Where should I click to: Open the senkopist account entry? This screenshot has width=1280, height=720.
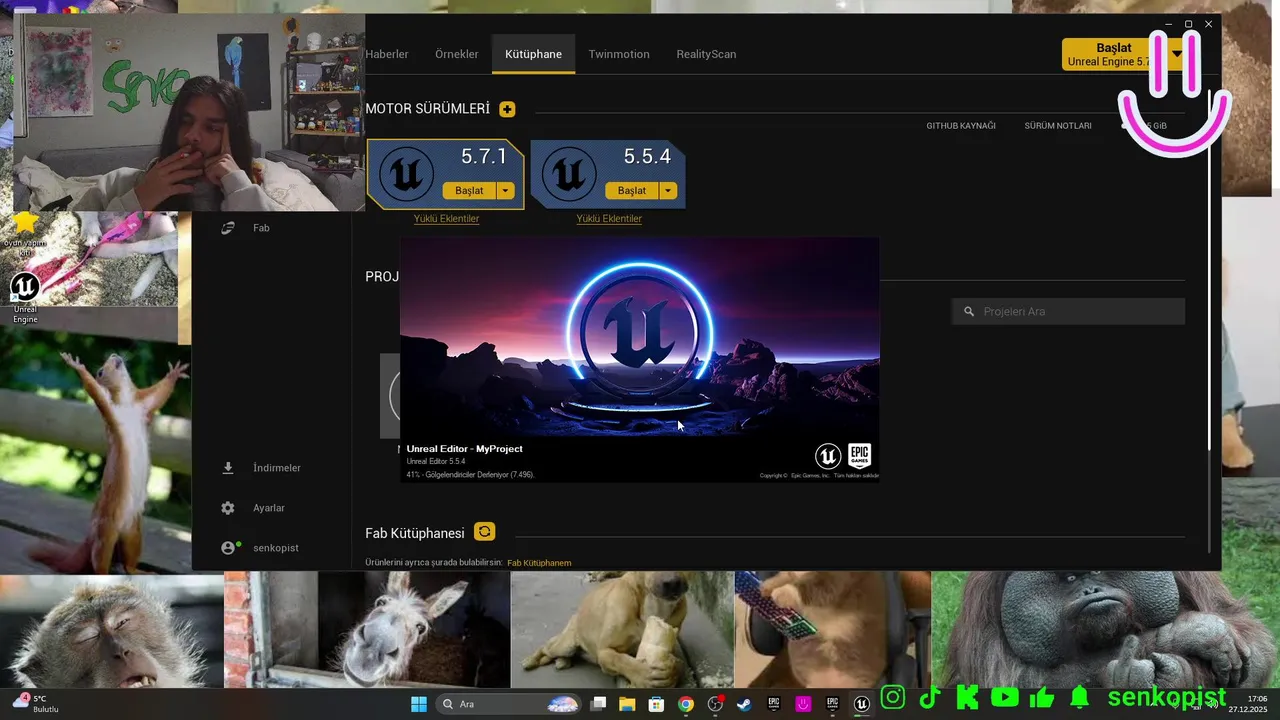tap(260, 548)
